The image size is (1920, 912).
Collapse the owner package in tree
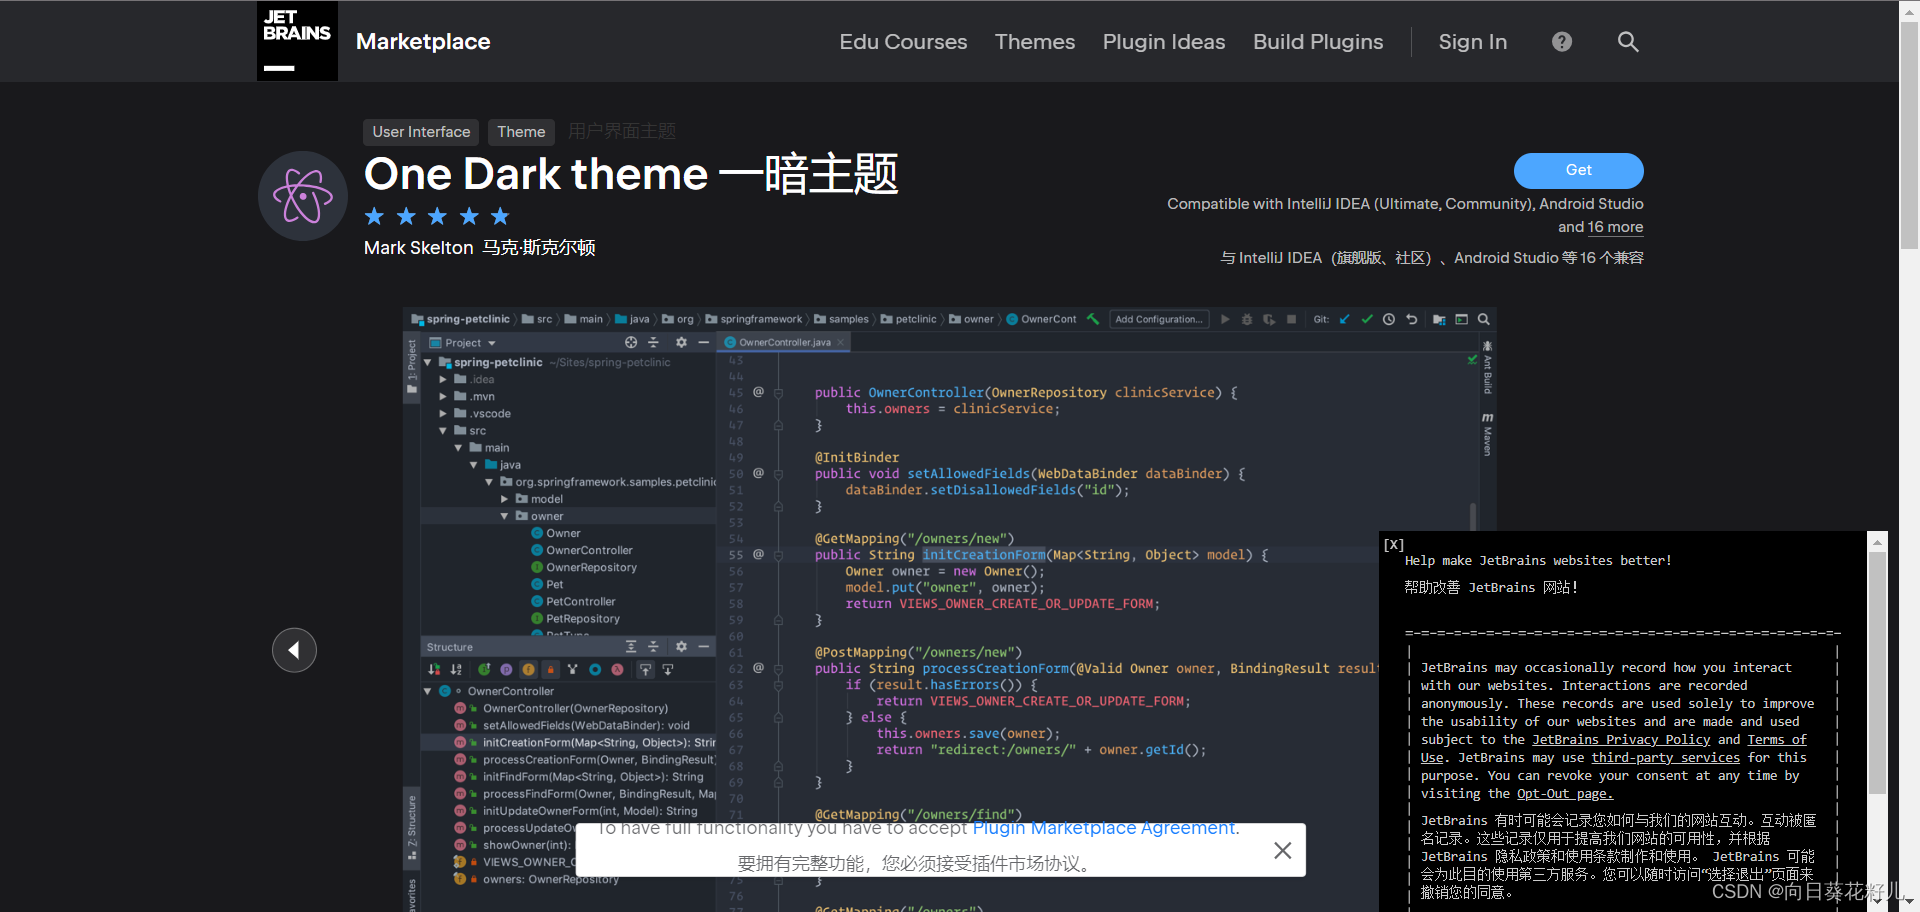click(505, 516)
